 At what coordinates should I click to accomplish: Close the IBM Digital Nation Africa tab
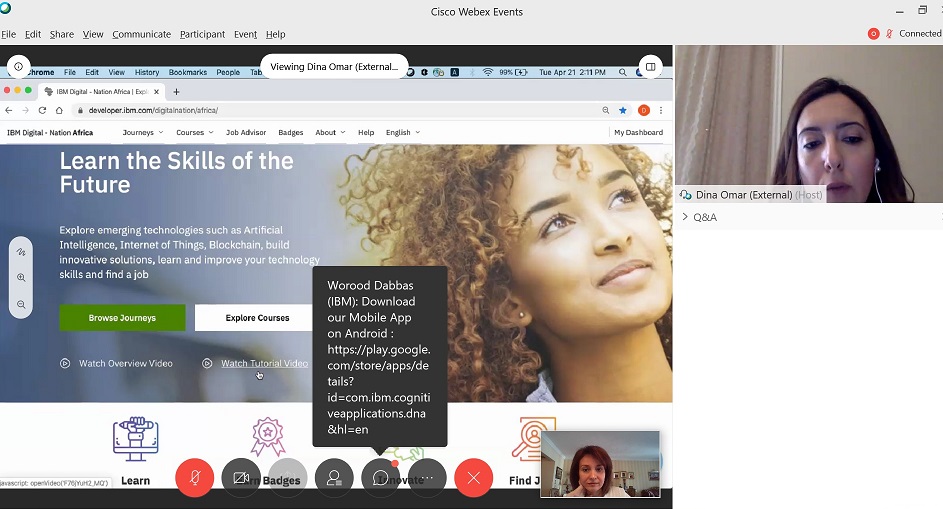pos(156,91)
